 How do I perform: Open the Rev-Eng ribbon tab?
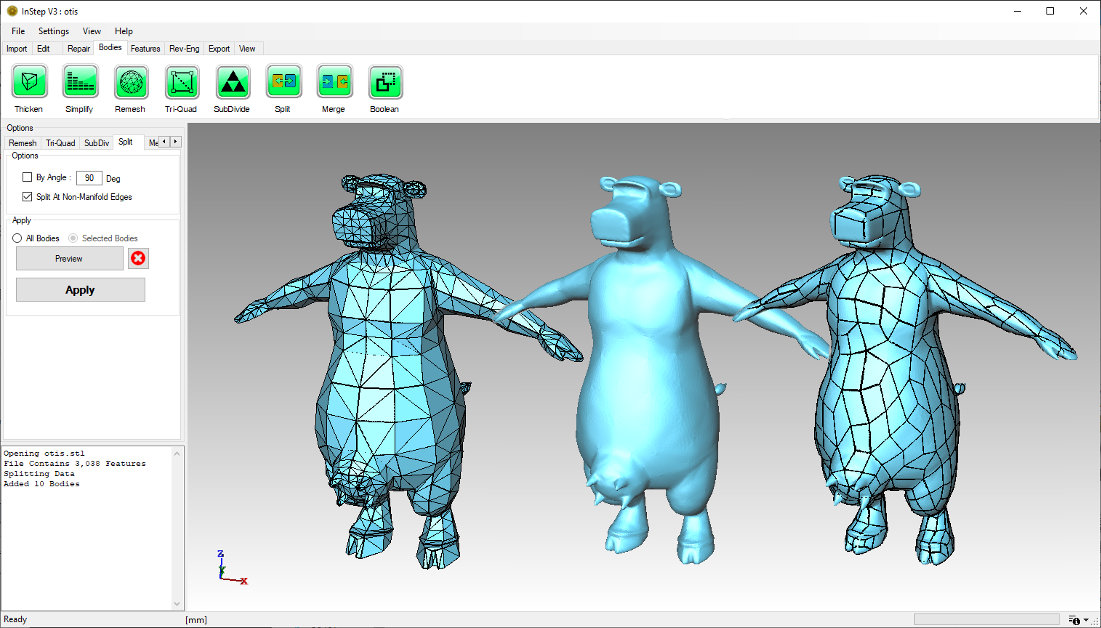184,48
